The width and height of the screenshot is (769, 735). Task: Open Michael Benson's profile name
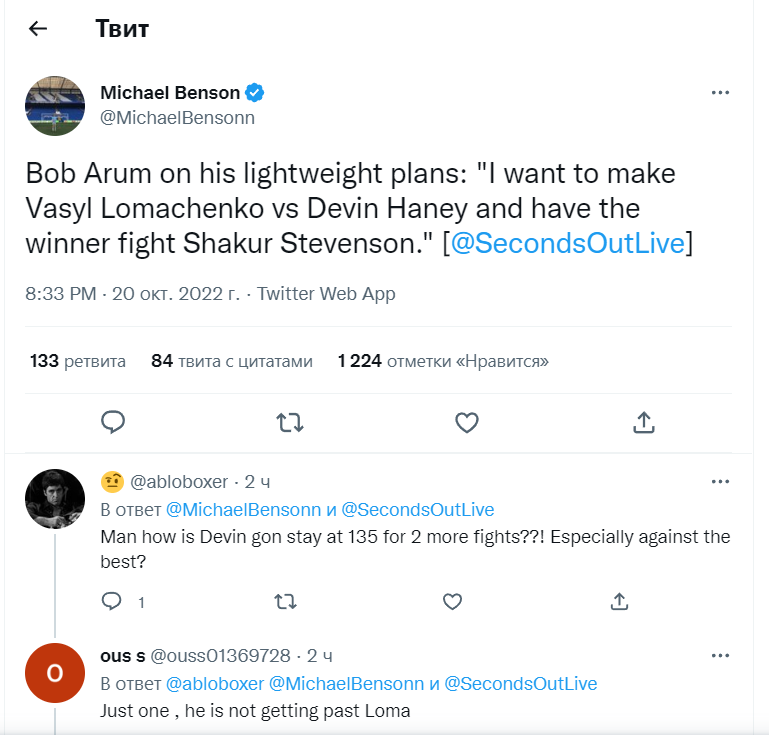point(170,93)
